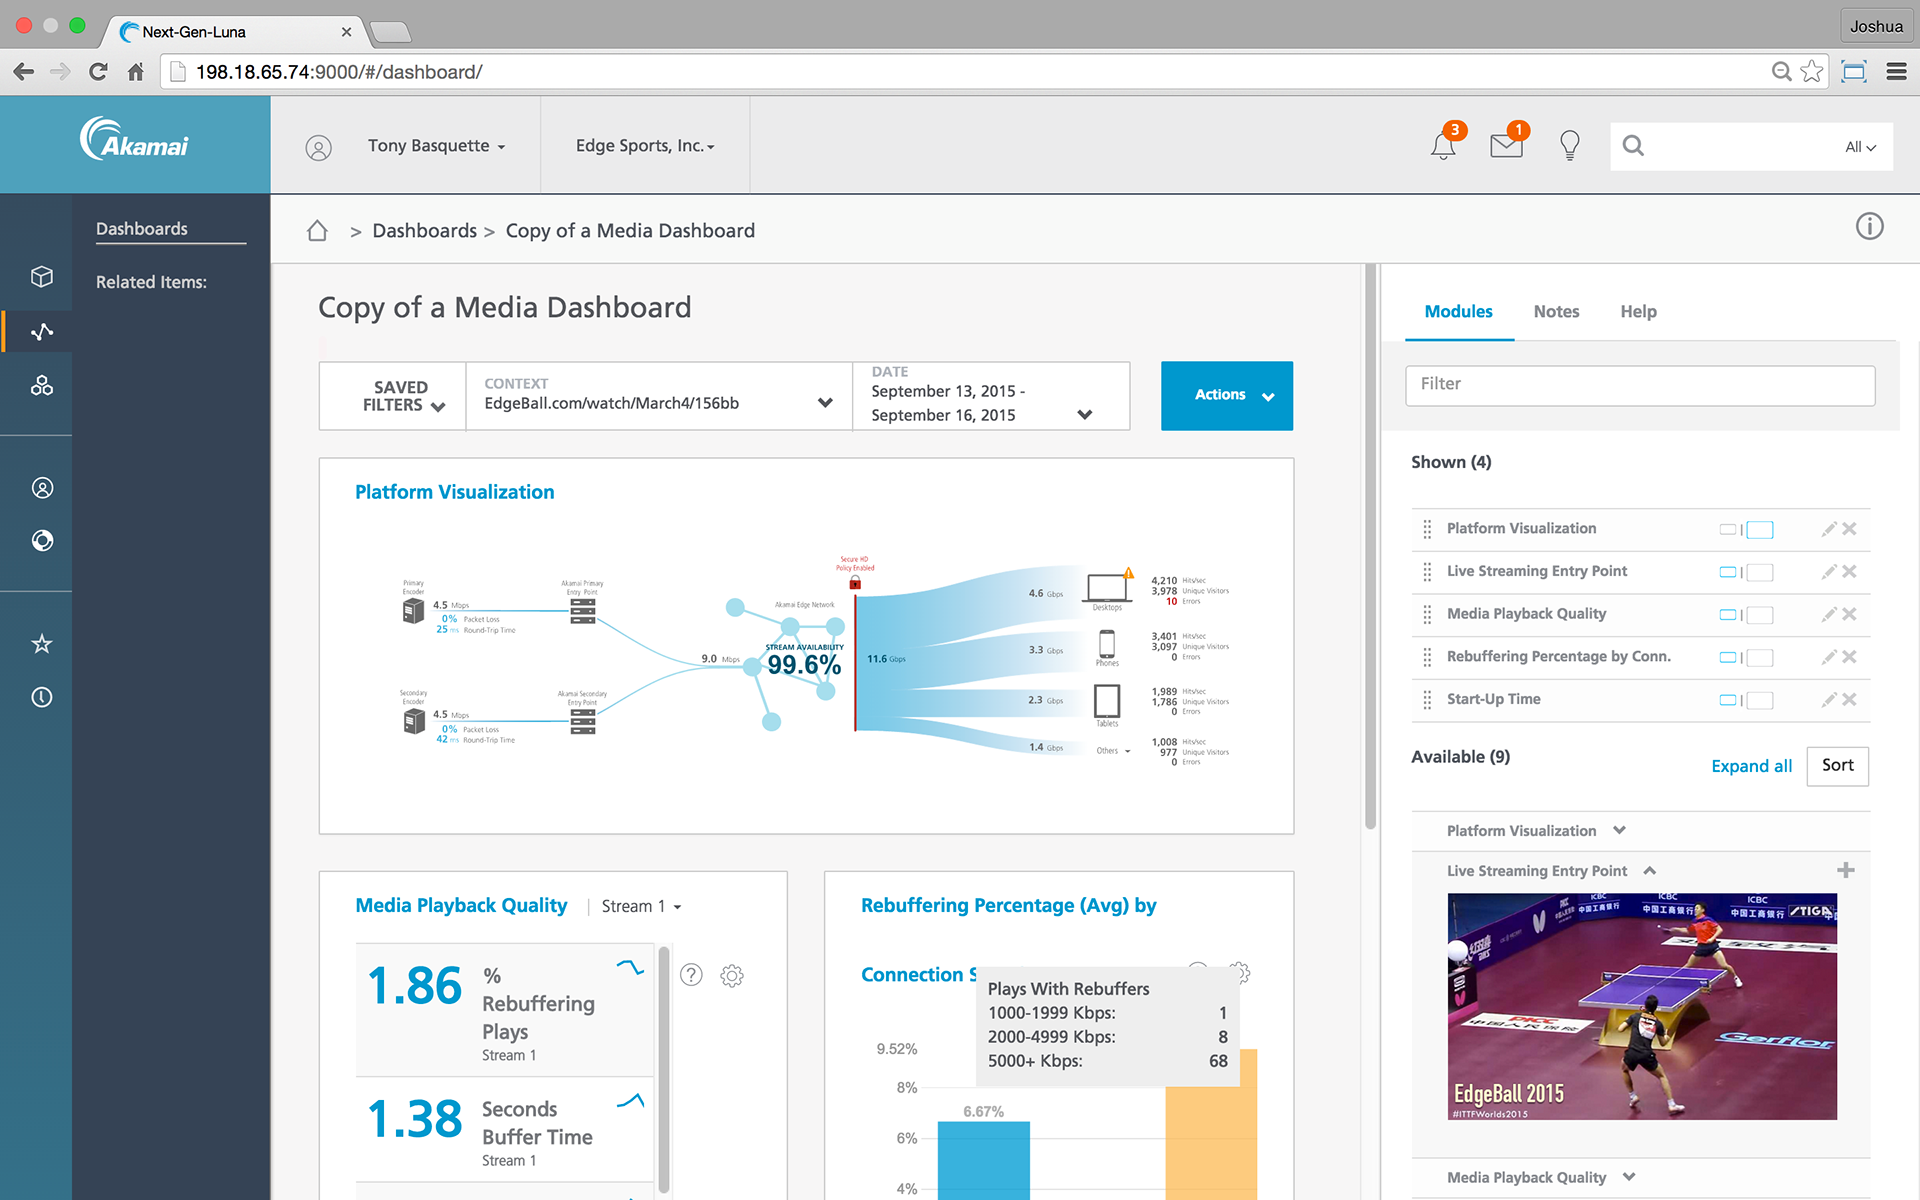Switch to the Help tab
1920x1200 pixels.
point(1638,312)
